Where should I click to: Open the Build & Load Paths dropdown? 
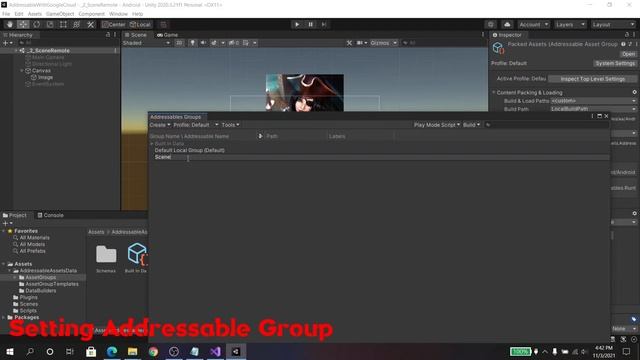pyautogui.click(x=593, y=101)
